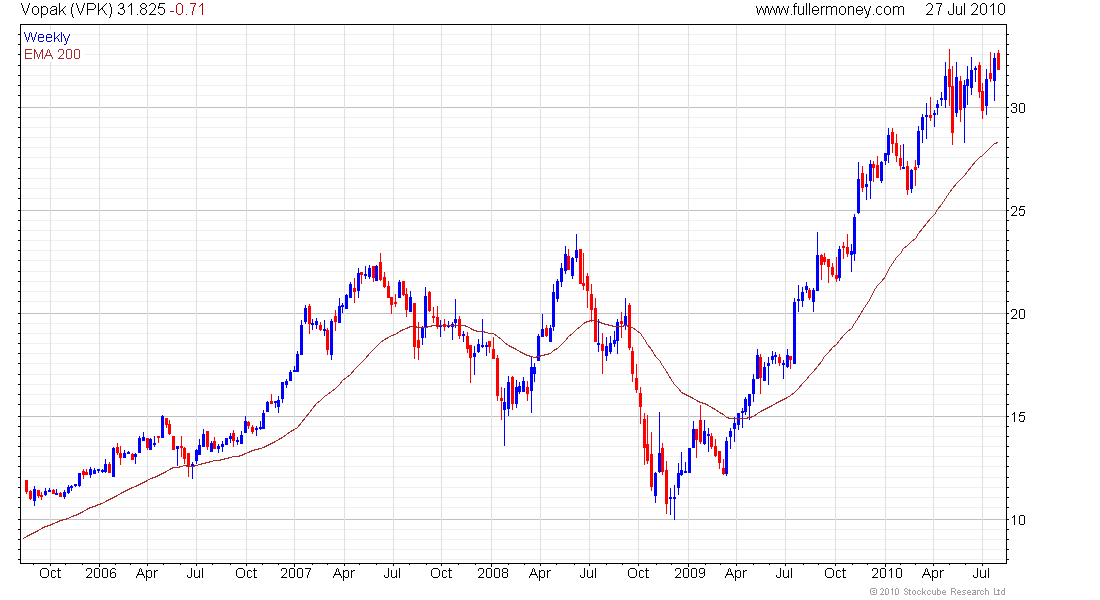This screenshot has height=600, width=1100.
Task: Click the 20 price axis label
Action: 1017,314
